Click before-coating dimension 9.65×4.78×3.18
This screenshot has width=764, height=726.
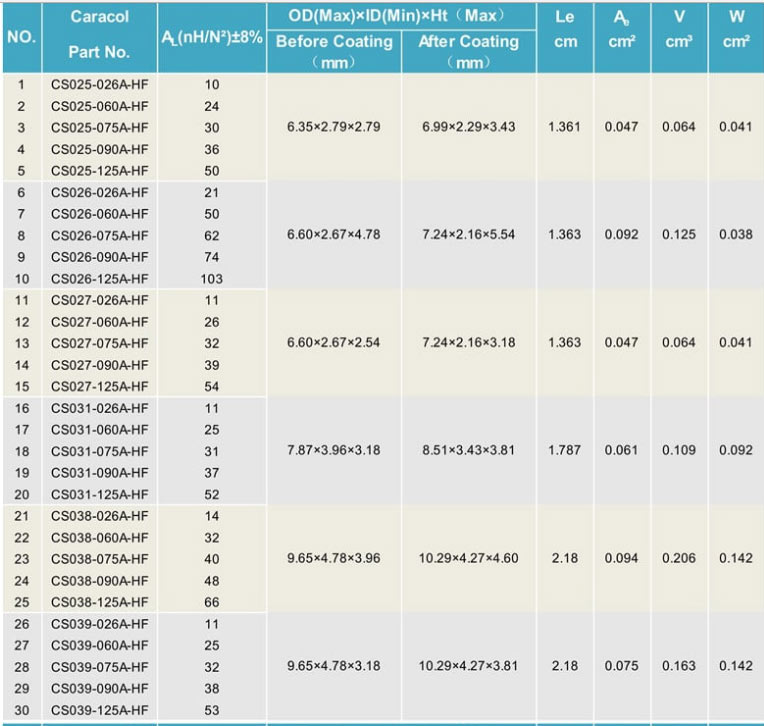(334, 666)
